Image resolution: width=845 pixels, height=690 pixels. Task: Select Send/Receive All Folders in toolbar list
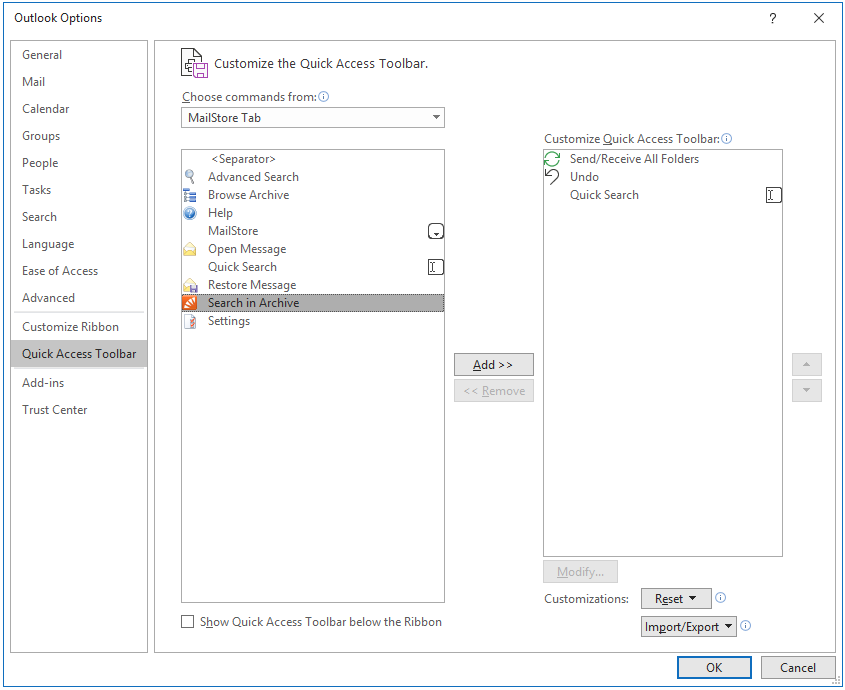coord(662,159)
